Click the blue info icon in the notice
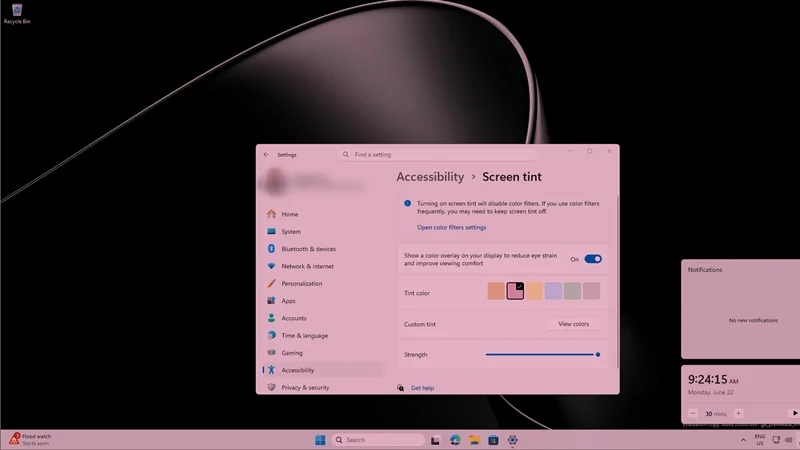This screenshot has height=450, width=800. (408, 204)
